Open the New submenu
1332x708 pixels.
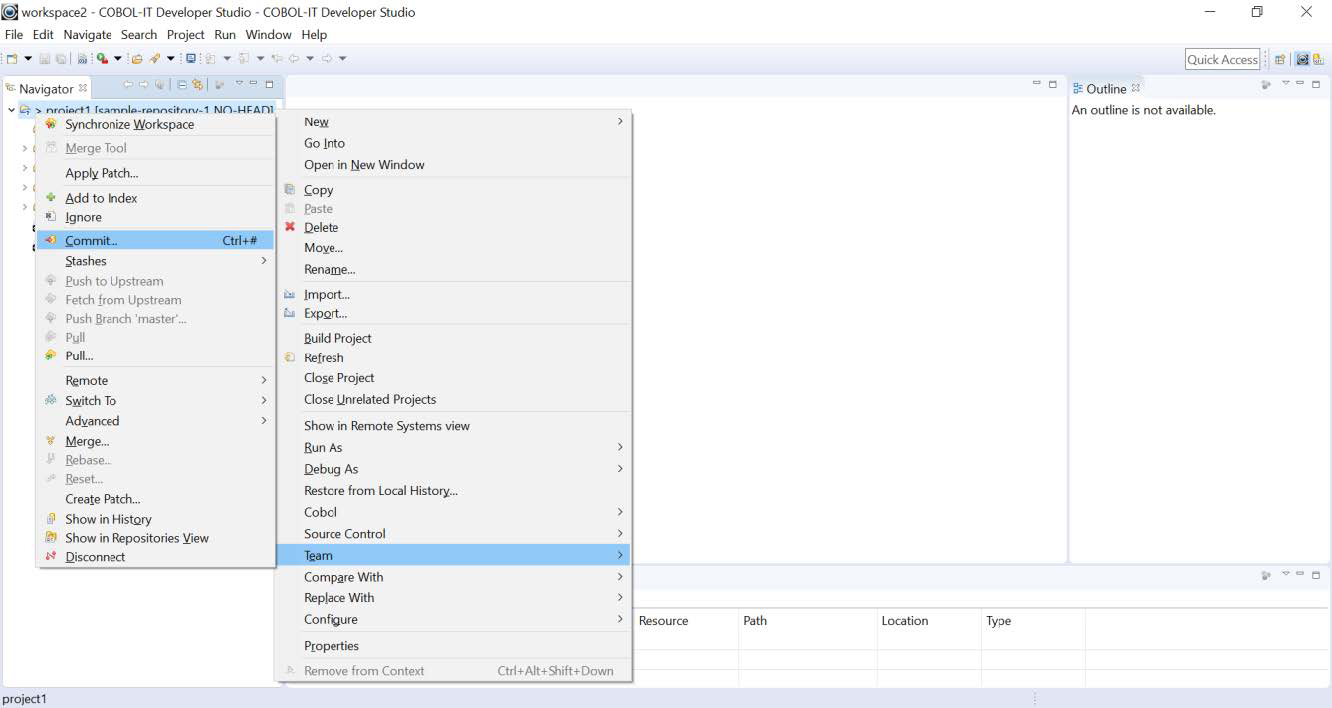click(619, 122)
